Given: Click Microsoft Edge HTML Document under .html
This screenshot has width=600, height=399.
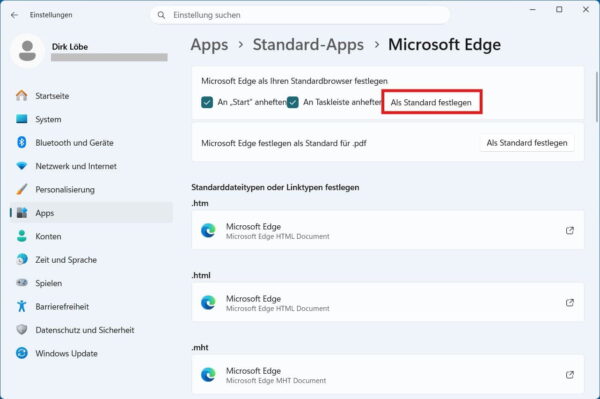Looking at the screenshot, I should 277,308.
